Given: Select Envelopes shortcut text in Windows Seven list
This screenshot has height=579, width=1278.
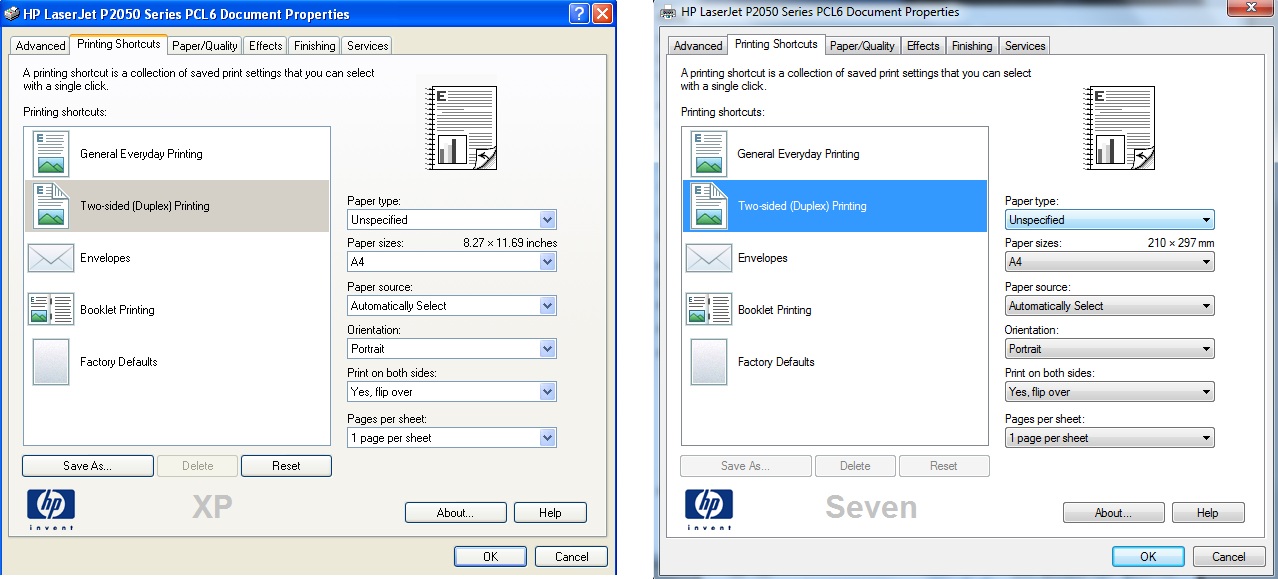Looking at the screenshot, I should pos(762,258).
